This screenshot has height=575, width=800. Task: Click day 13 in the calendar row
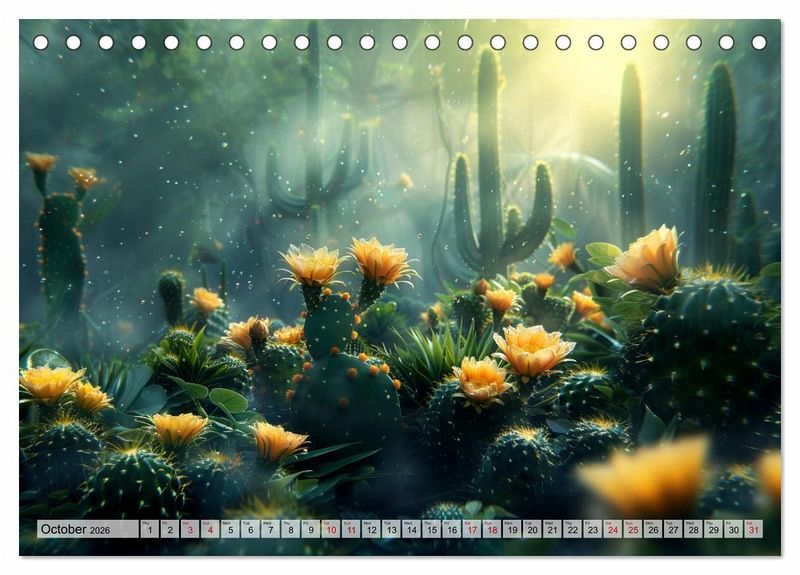390,530
